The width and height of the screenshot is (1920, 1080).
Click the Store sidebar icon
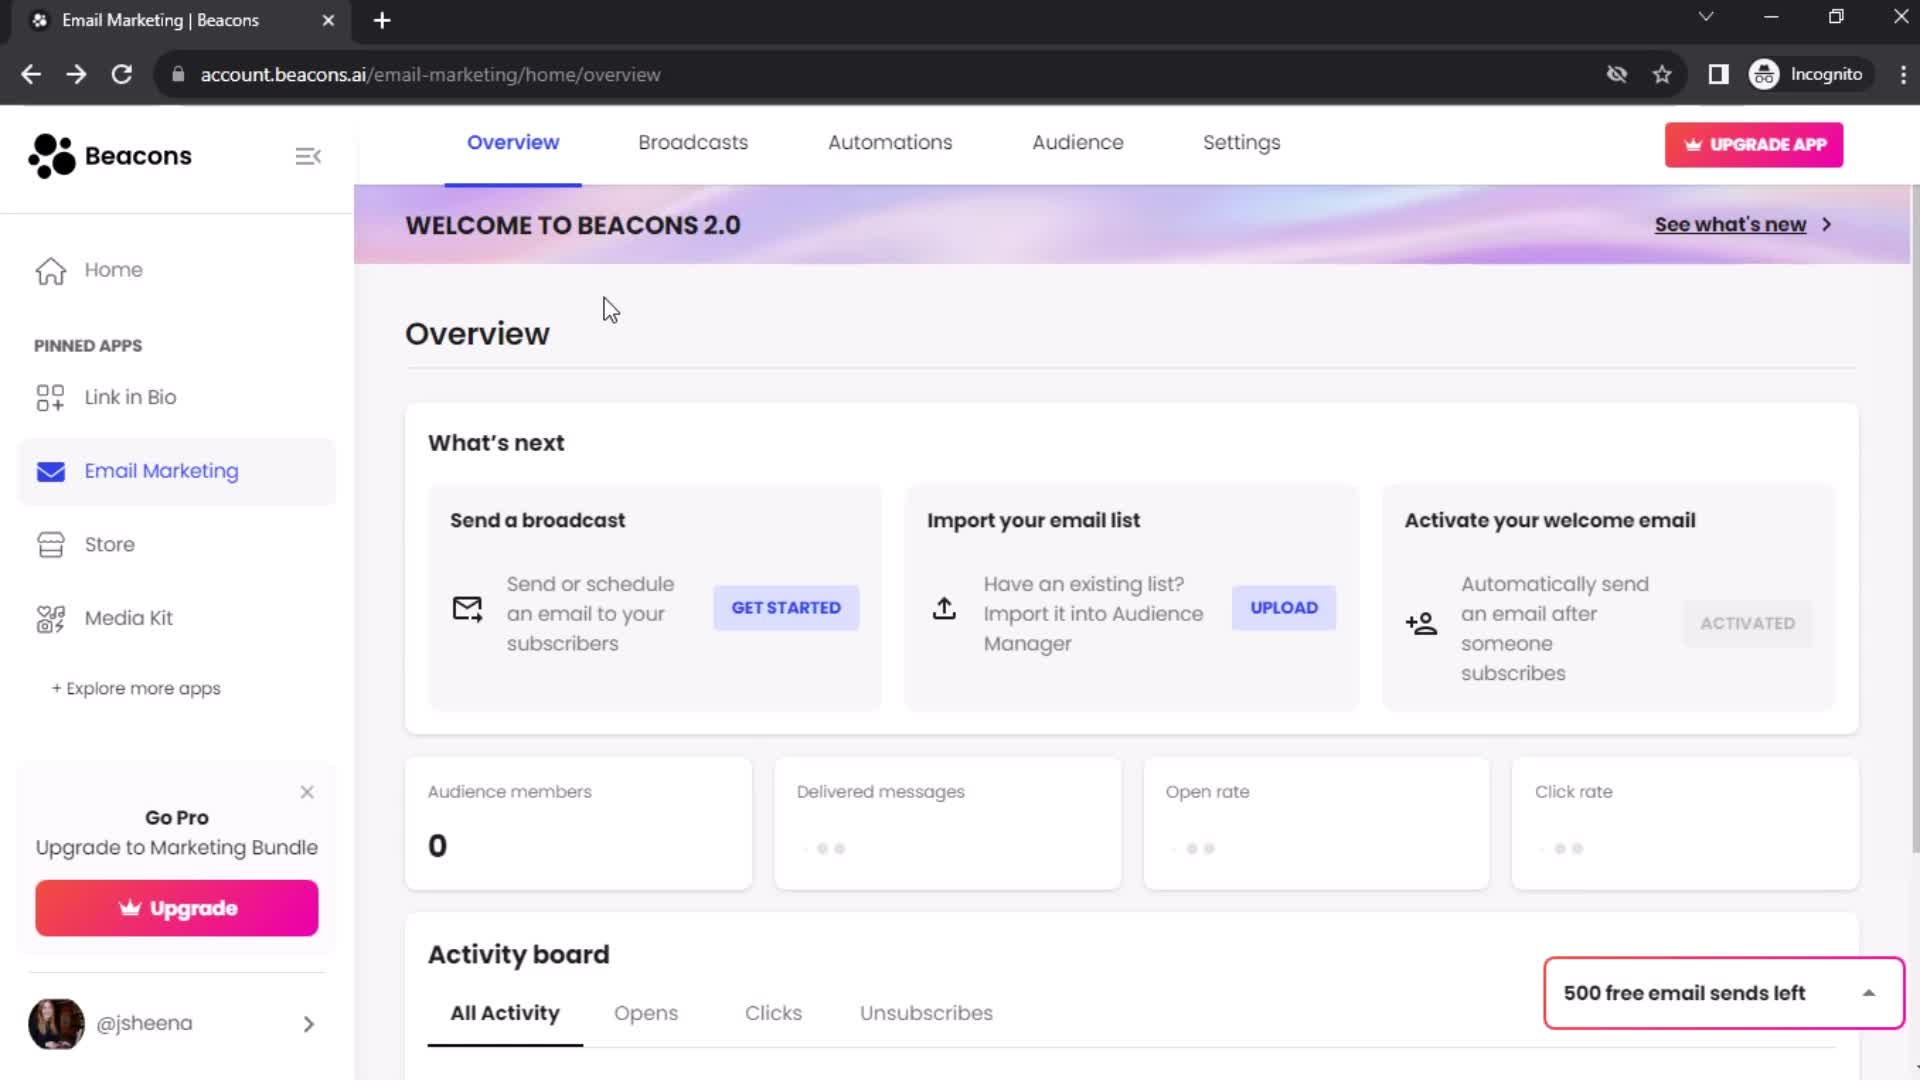50,543
